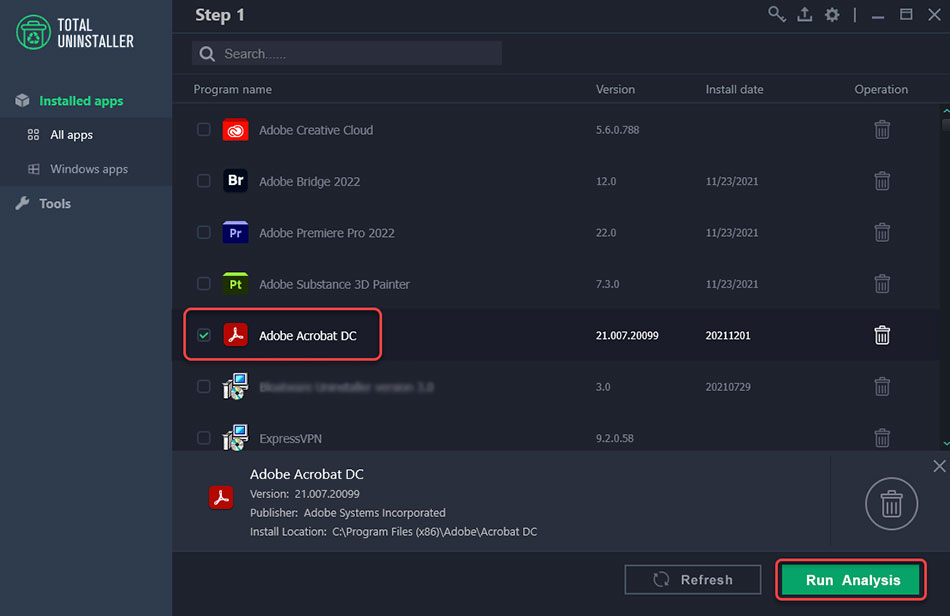Click the Search input field

347,53
